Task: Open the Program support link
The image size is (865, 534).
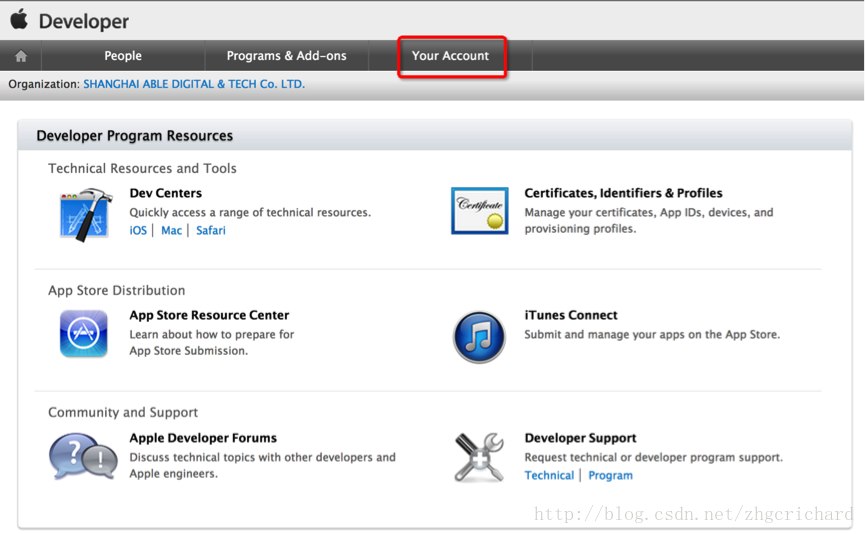Action: (610, 476)
